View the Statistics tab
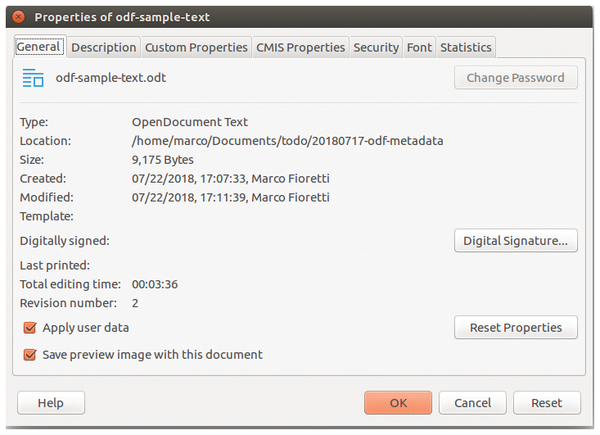This screenshot has height=435, width=600. [x=465, y=47]
